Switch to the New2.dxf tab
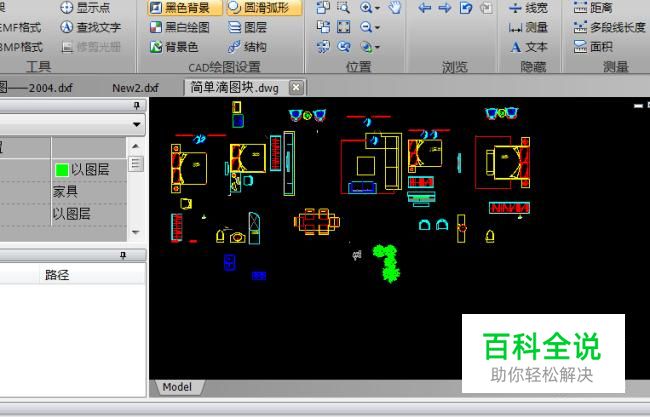650x418 pixels. point(135,88)
